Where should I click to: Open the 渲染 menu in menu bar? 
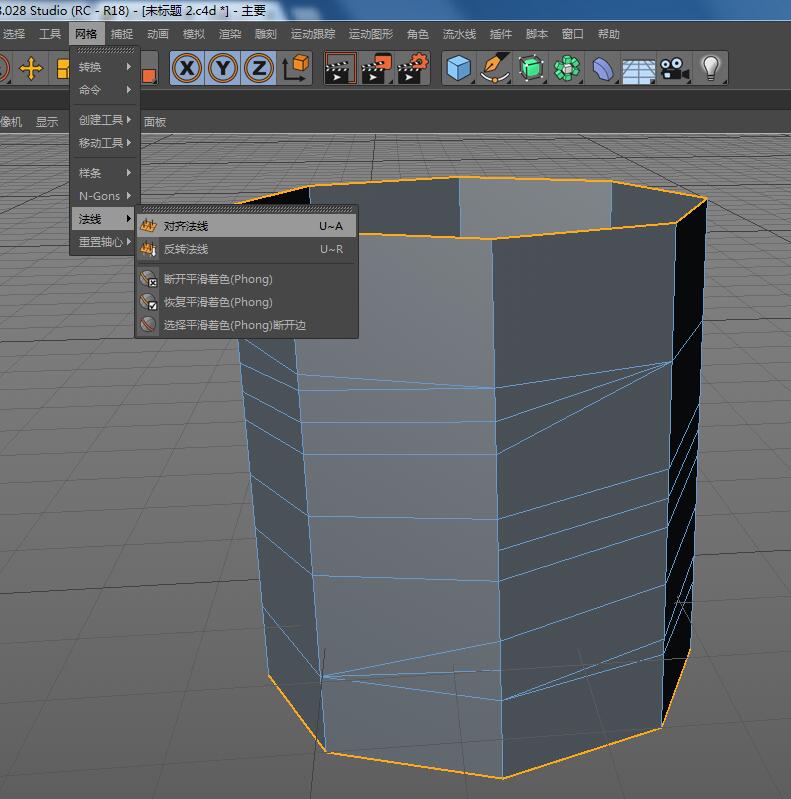tap(229, 34)
